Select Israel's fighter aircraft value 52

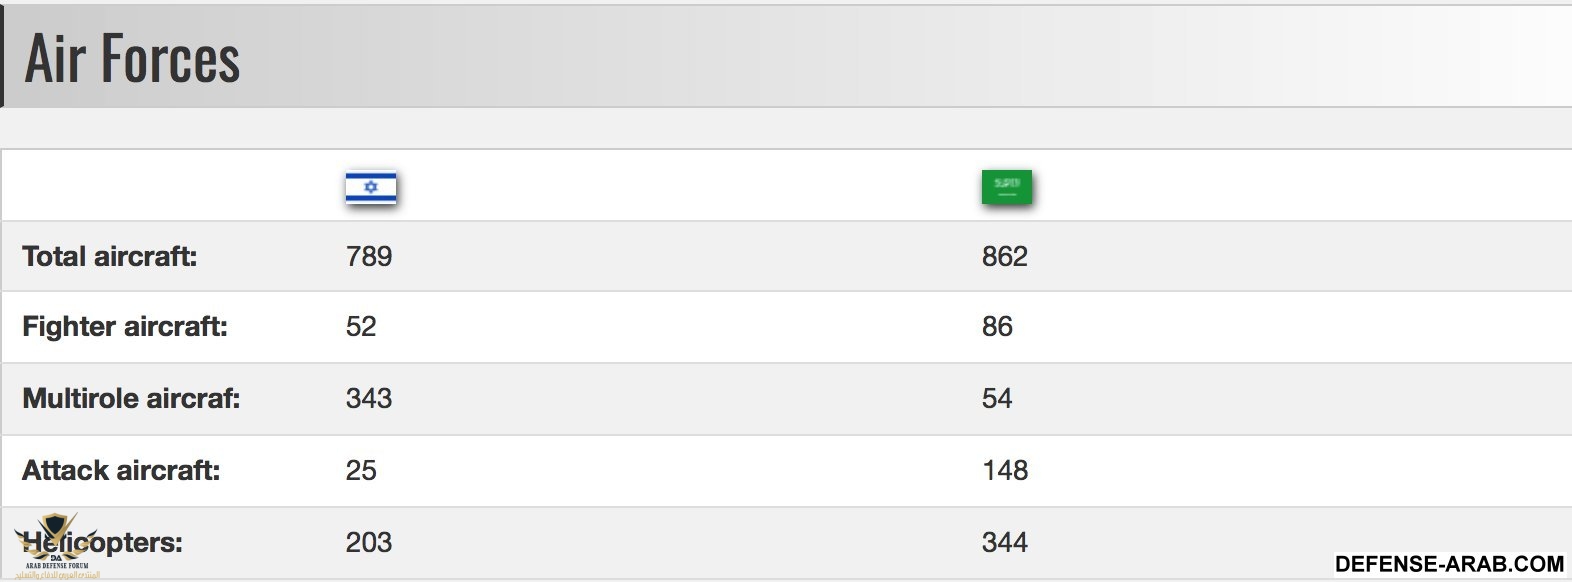coord(361,327)
